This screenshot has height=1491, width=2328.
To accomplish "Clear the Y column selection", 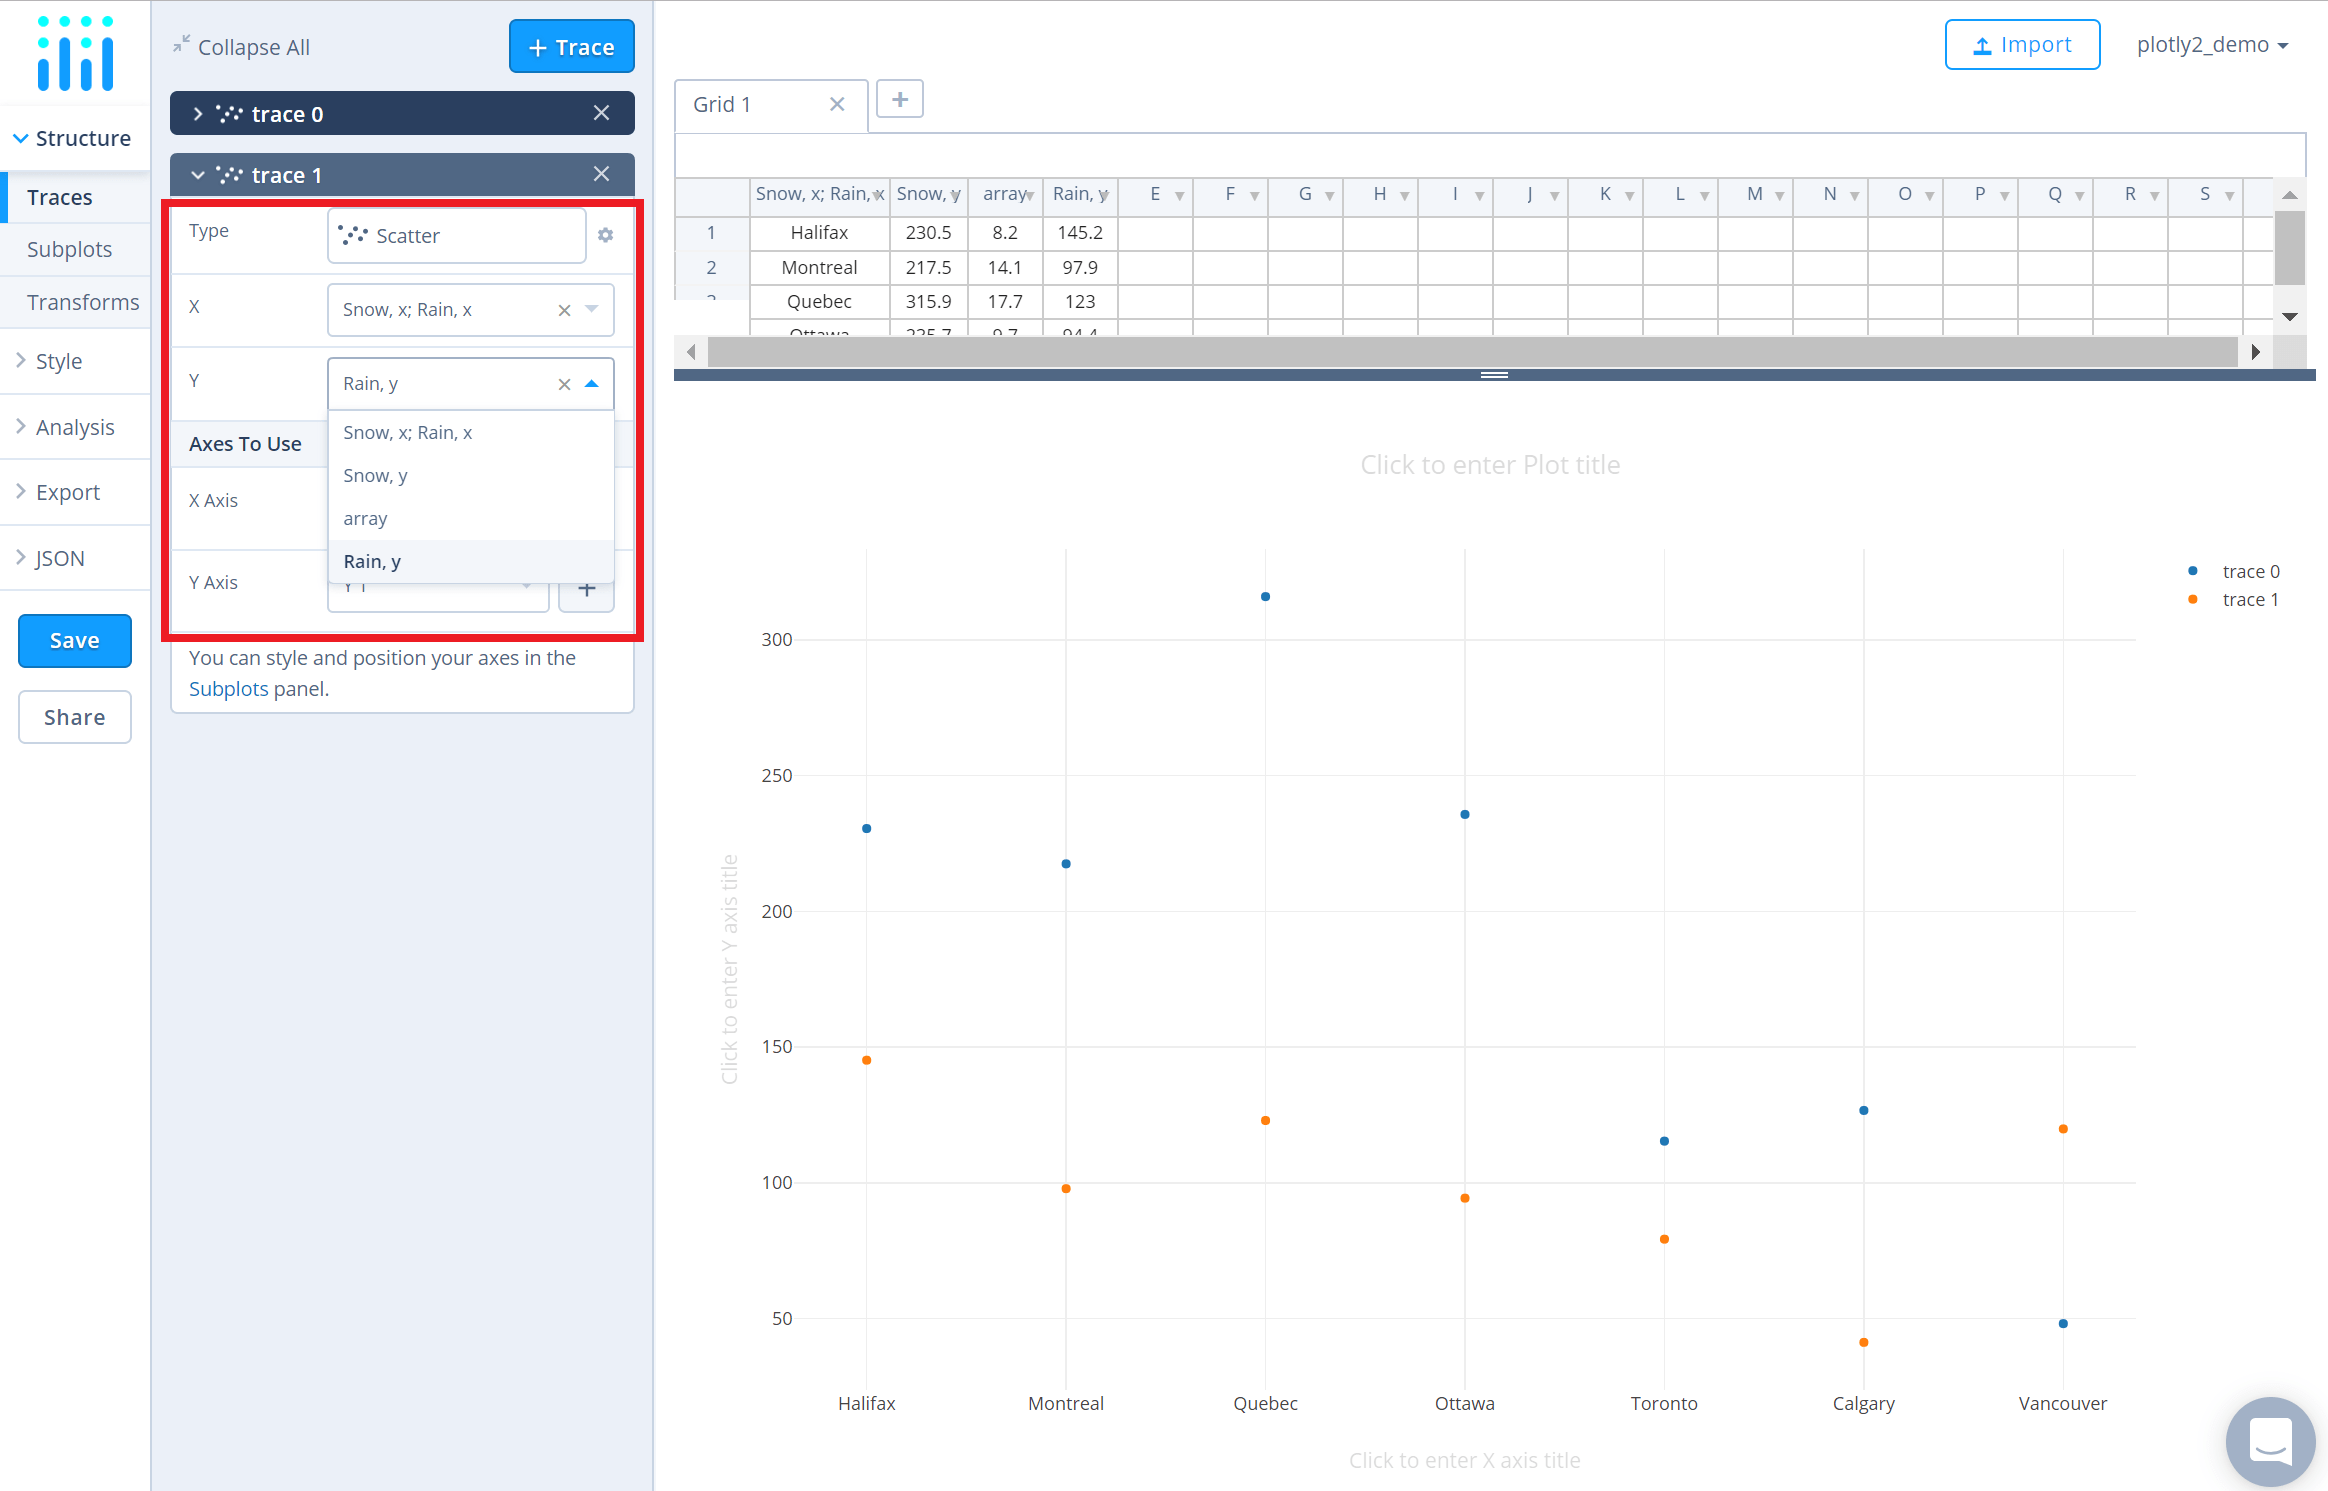I will [564, 384].
